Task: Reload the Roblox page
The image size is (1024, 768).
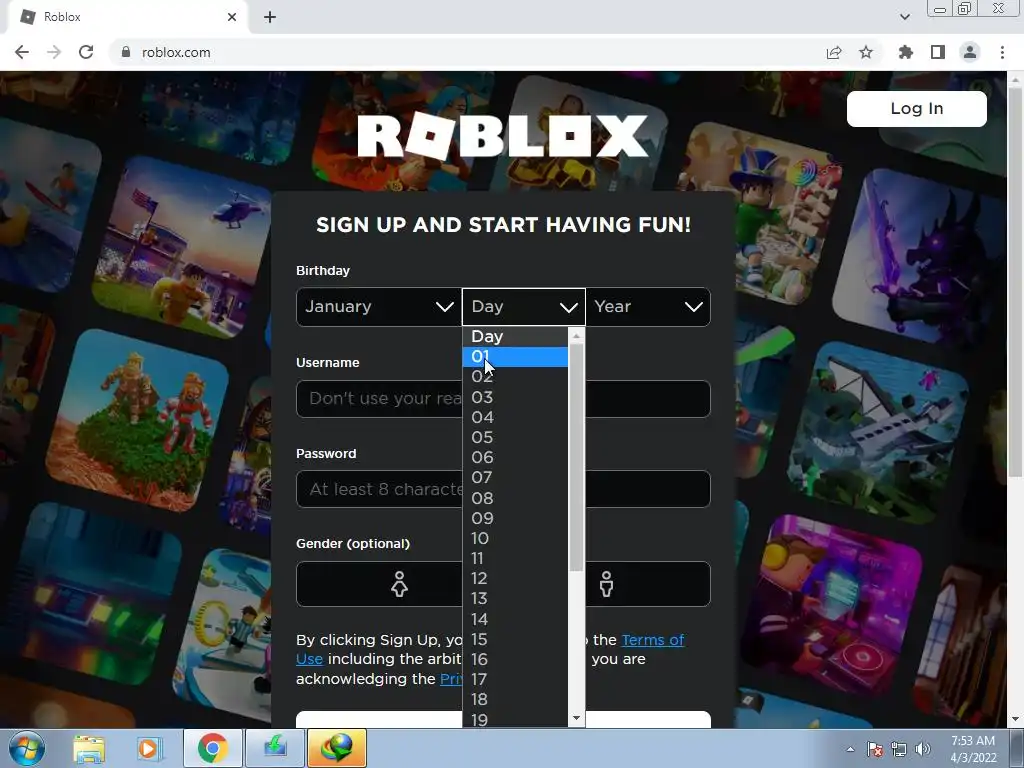Action: (x=86, y=52)
